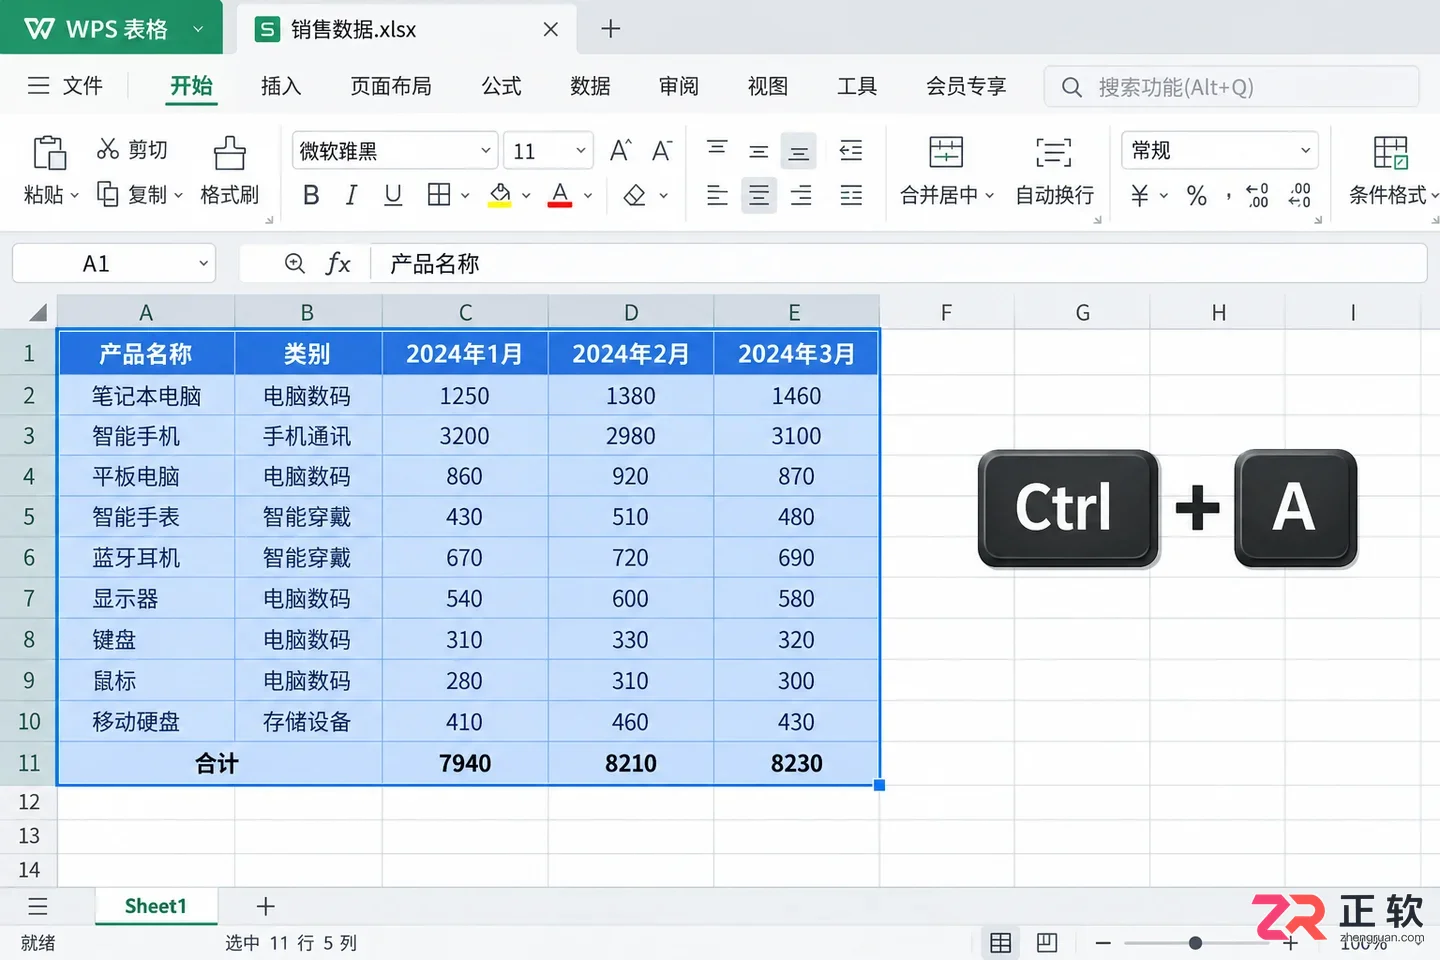This screenshot has width=1440, height=960.
Task: Click column header F
Action: [946, 313]
